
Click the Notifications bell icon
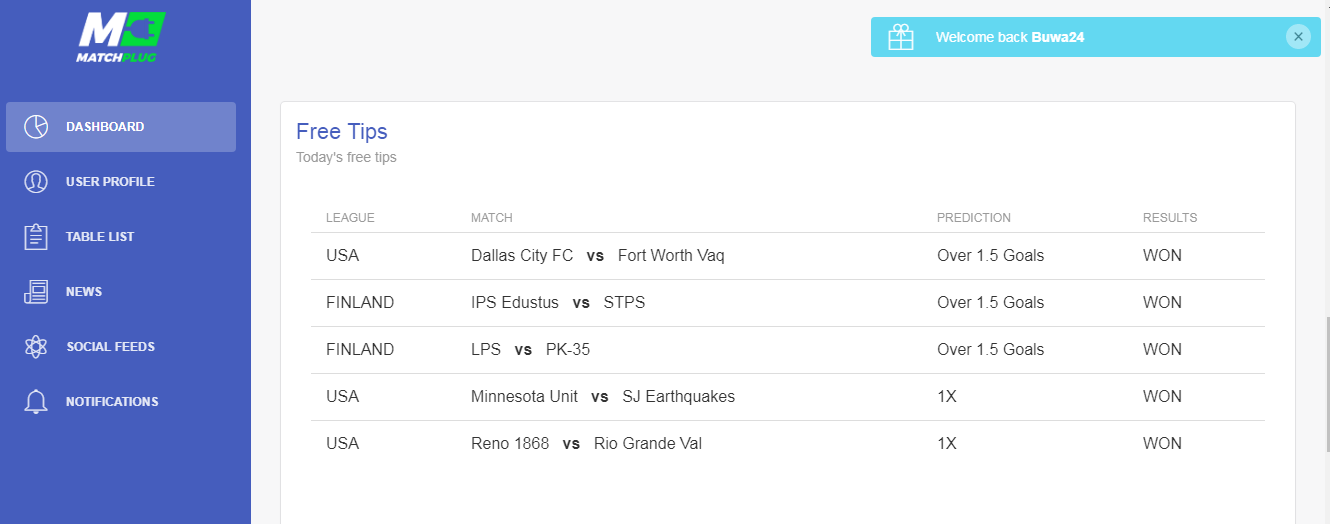(36, 402)
